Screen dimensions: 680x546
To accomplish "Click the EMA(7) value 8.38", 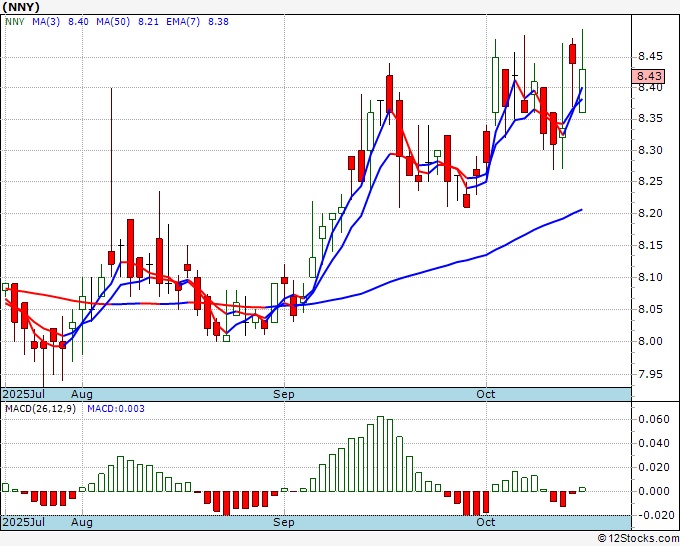I will click(219, 22).
